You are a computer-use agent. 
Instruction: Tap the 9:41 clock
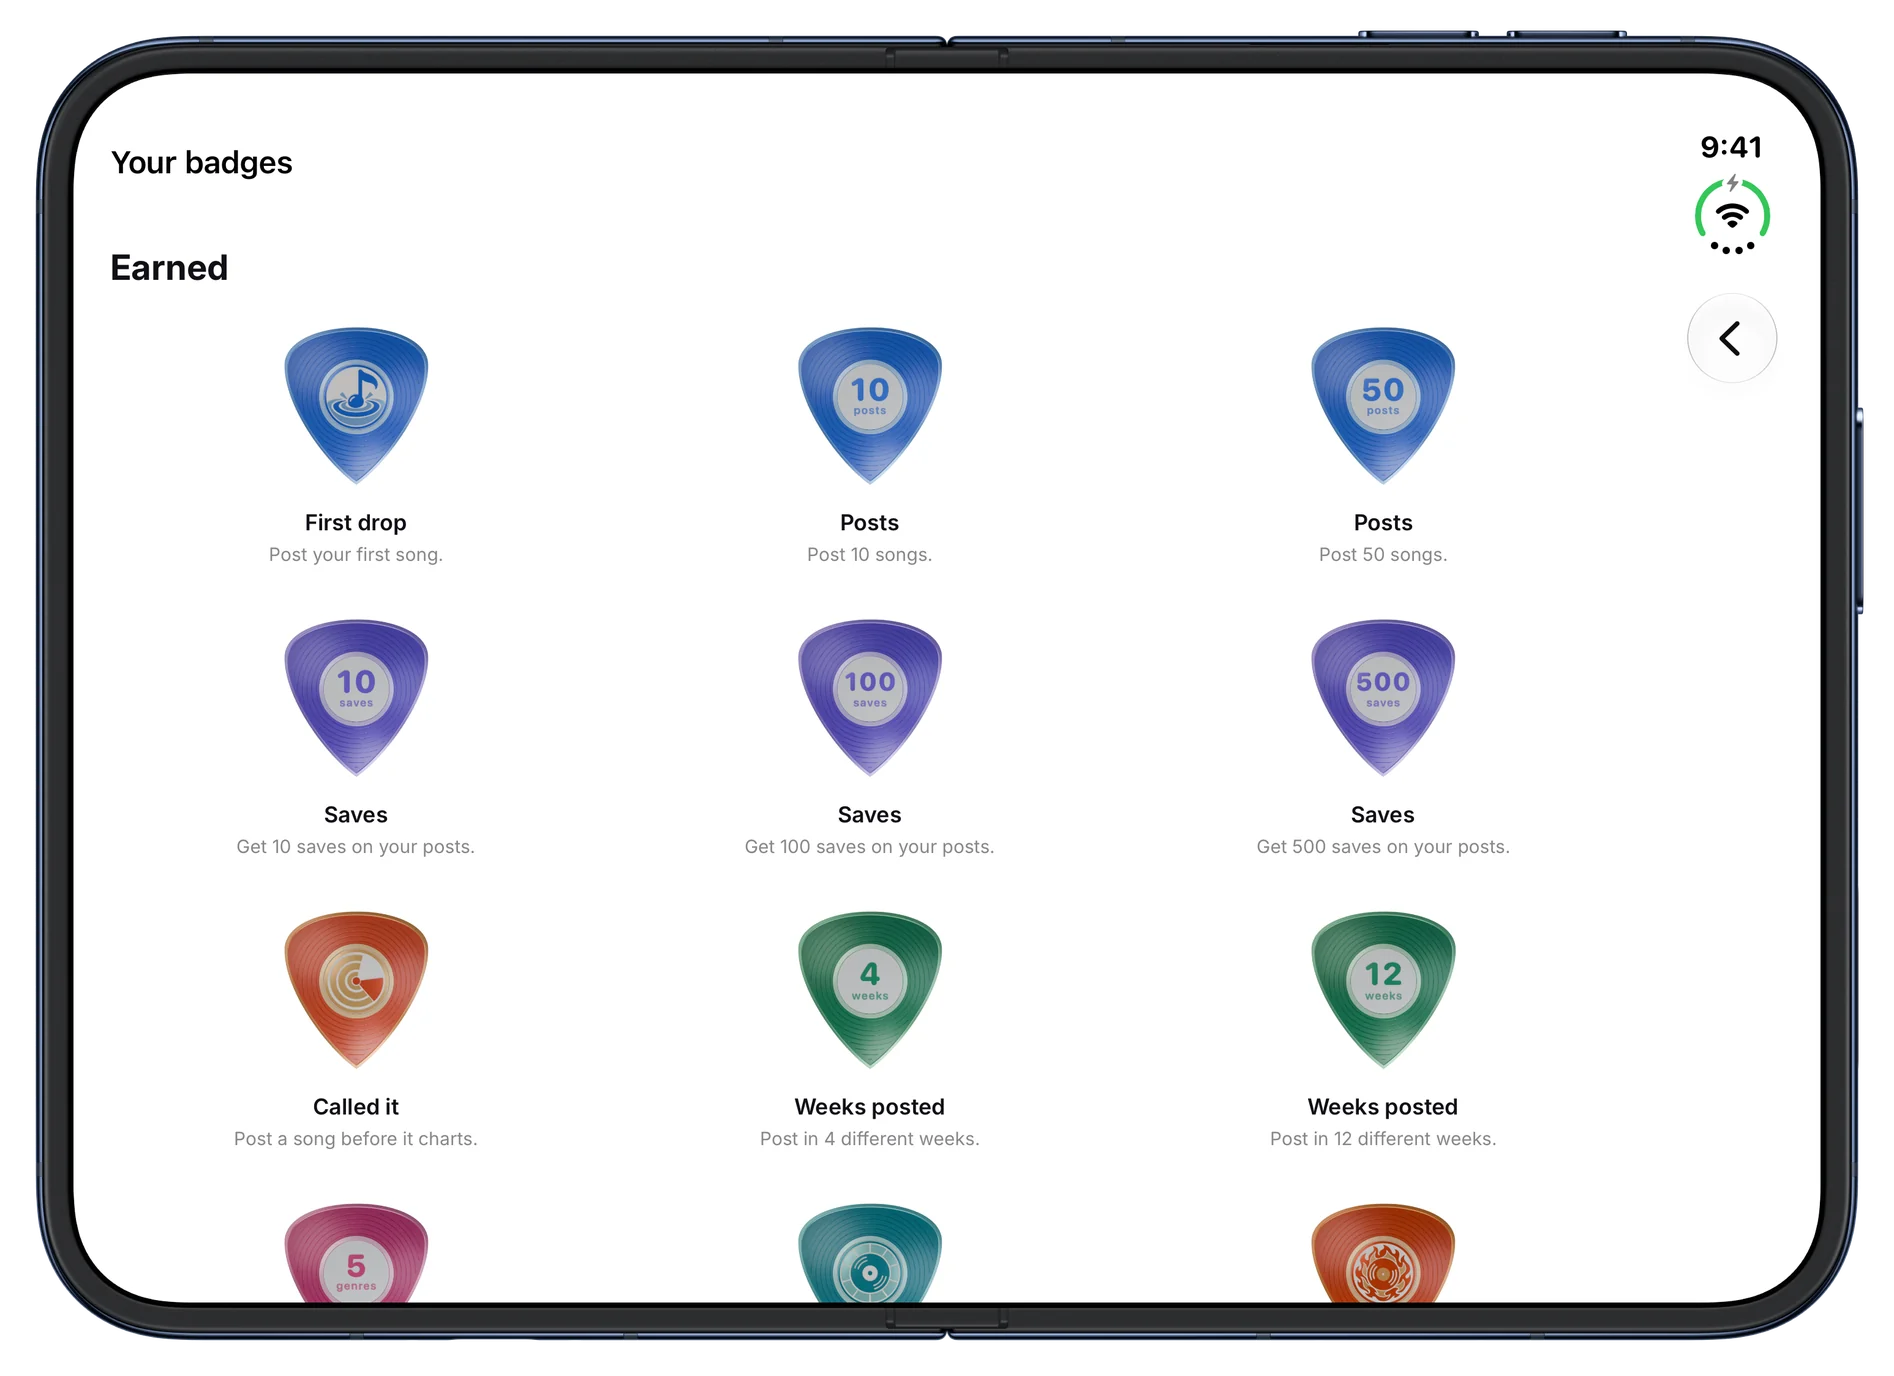[1731, 147]
